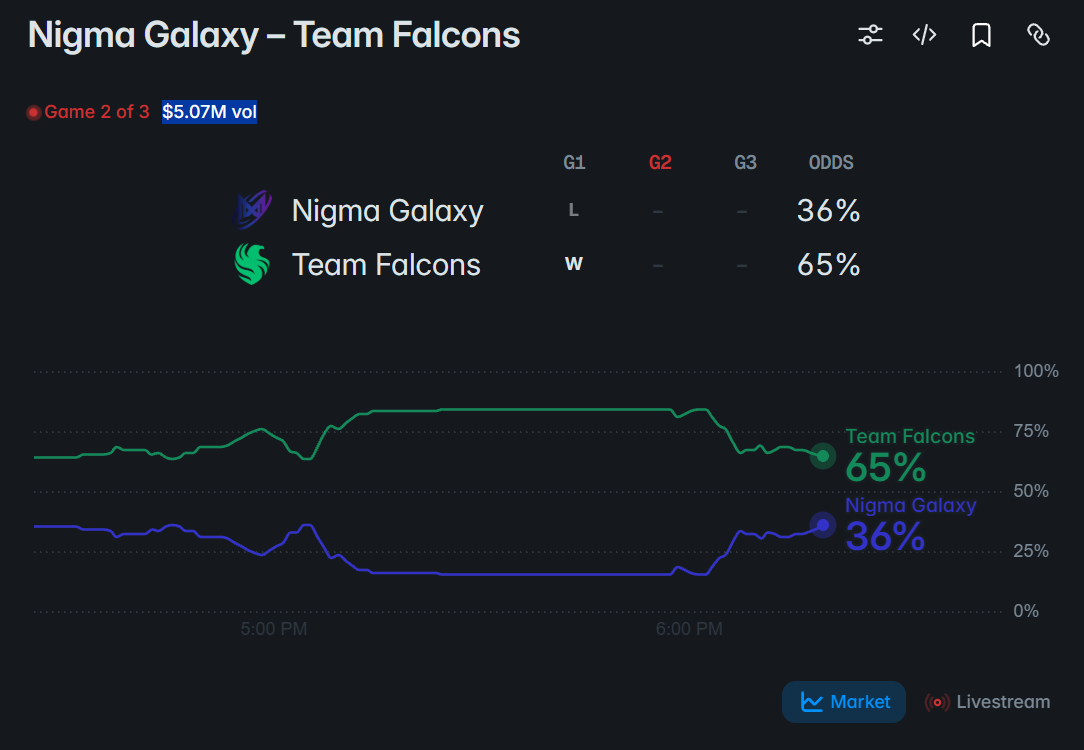
Task: Click the Livestream broadcast icon
Action: [x=937, y=702]
